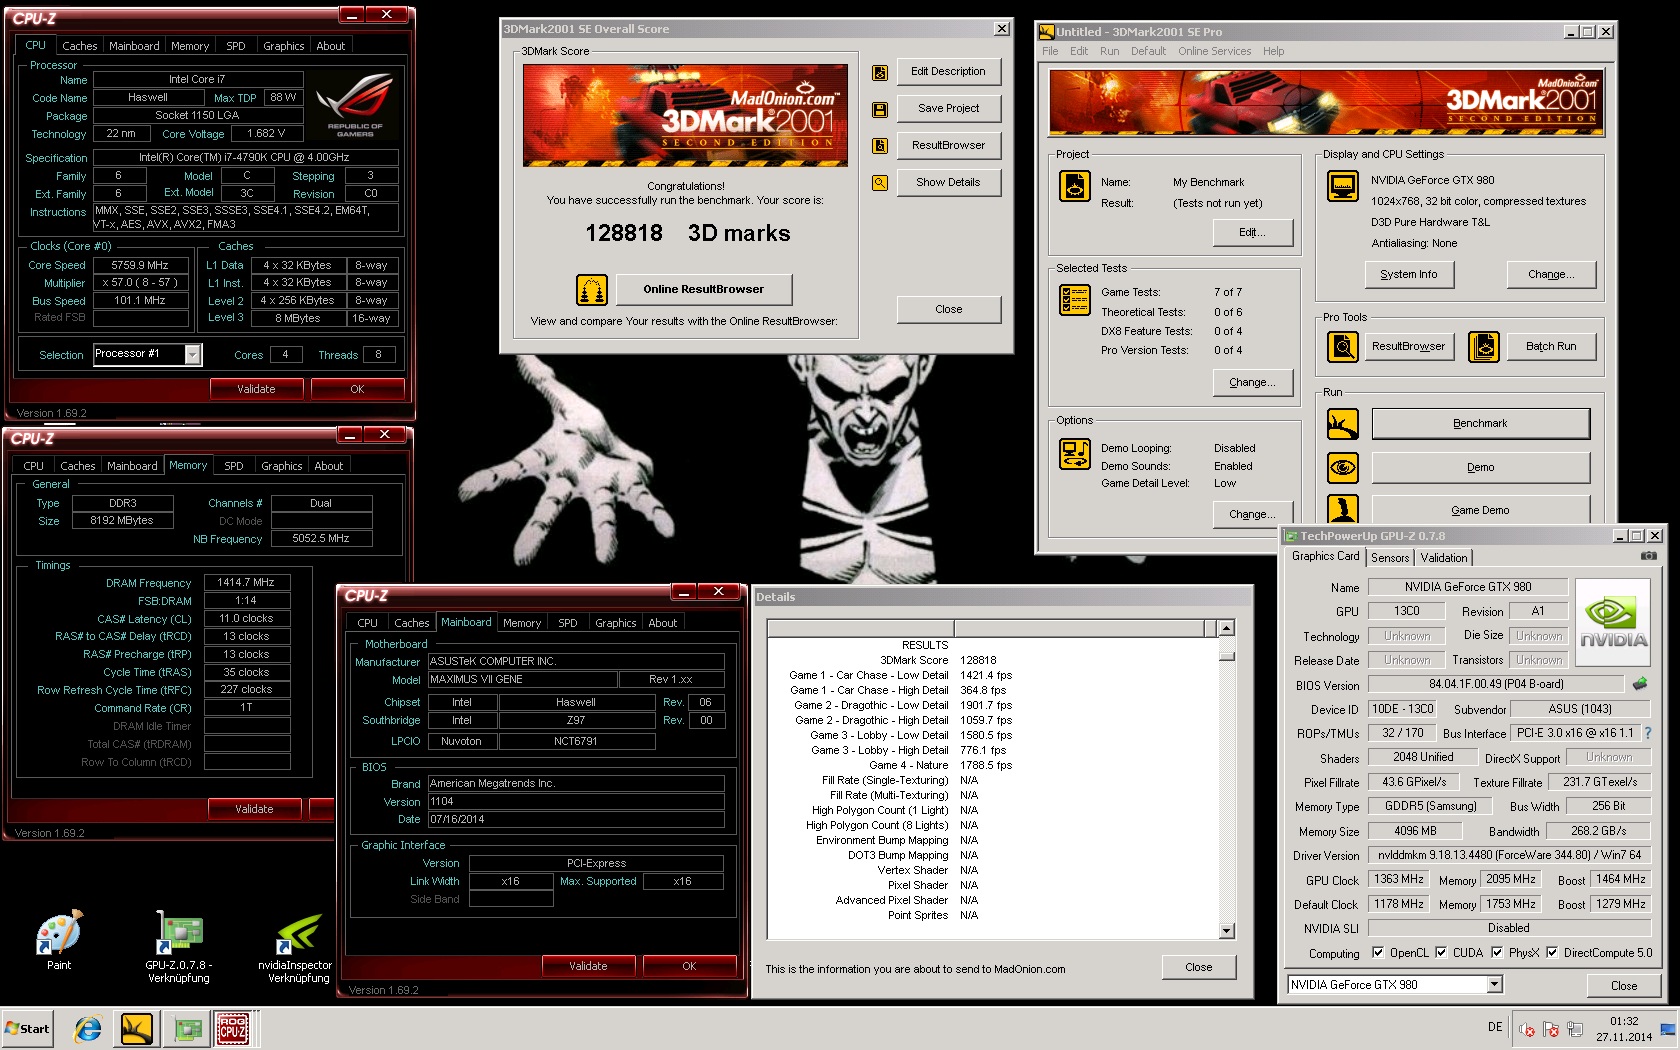Open Graphics tab in CPU-Z Mainboard window
This screenshot has width=1680, height=1050.
[x=616, y=623]
